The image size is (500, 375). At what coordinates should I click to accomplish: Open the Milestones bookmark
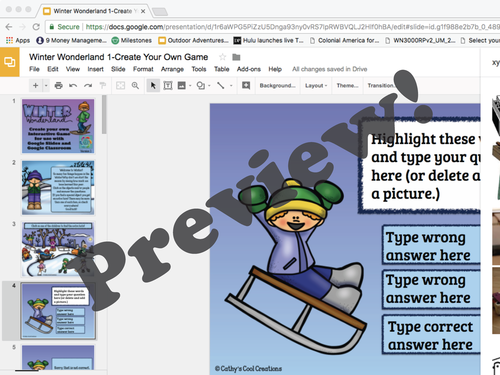click(x=132, y=40)
